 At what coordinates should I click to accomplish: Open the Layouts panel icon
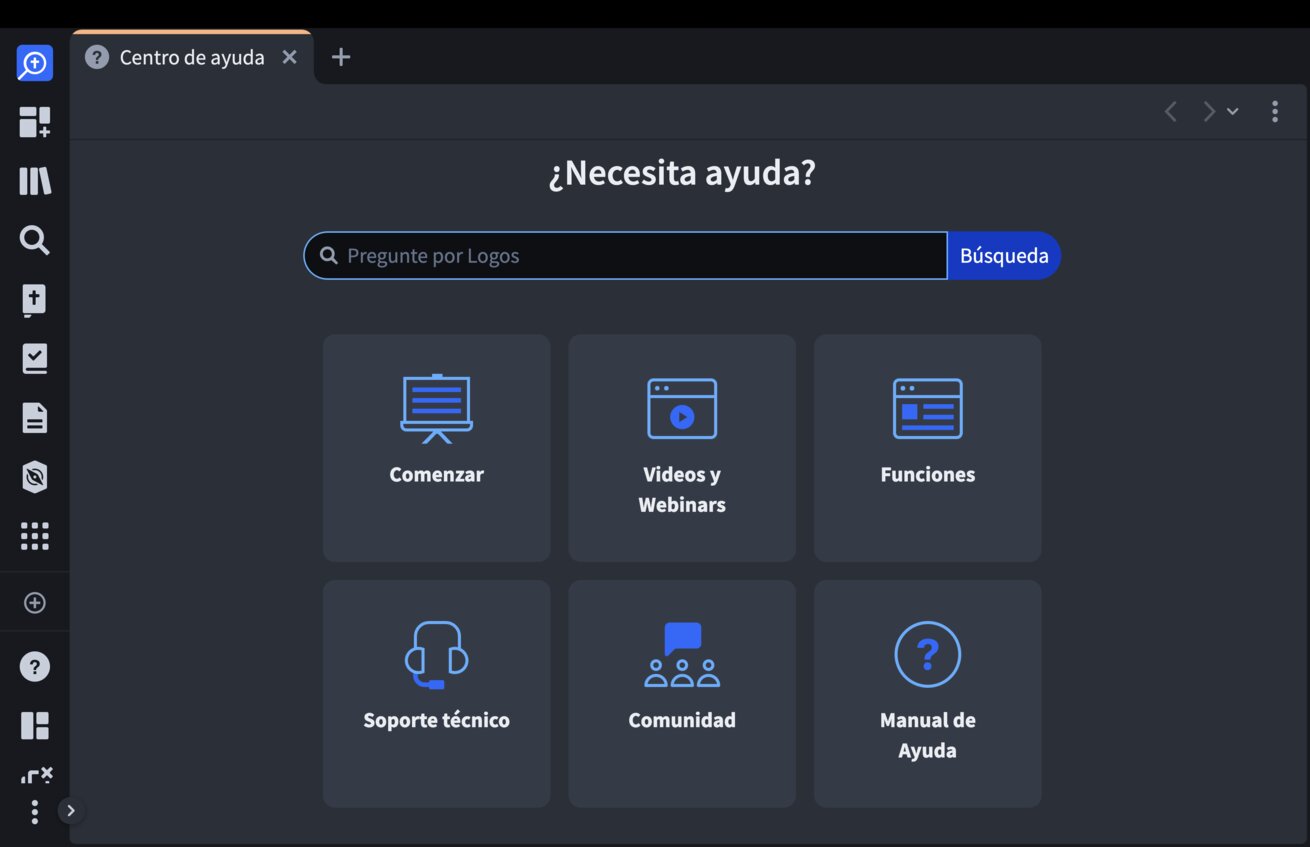coord(35,726)
